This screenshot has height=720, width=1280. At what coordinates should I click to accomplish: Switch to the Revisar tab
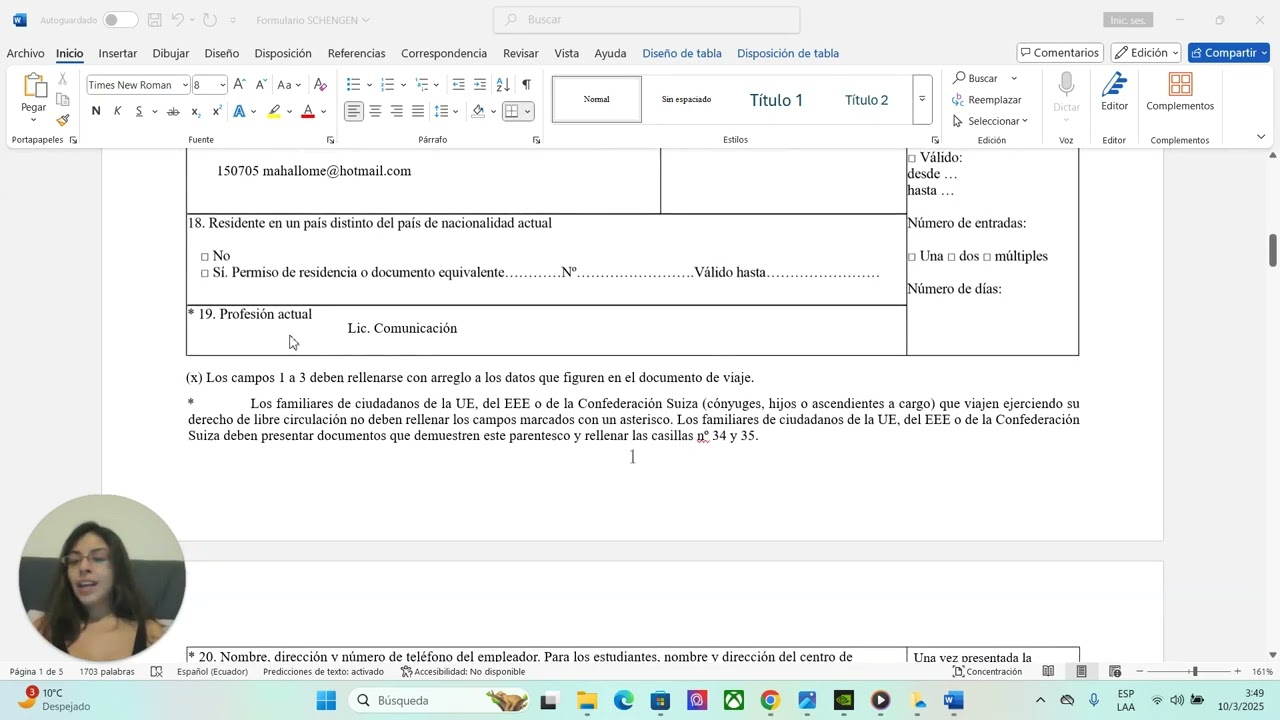point(521,53)
